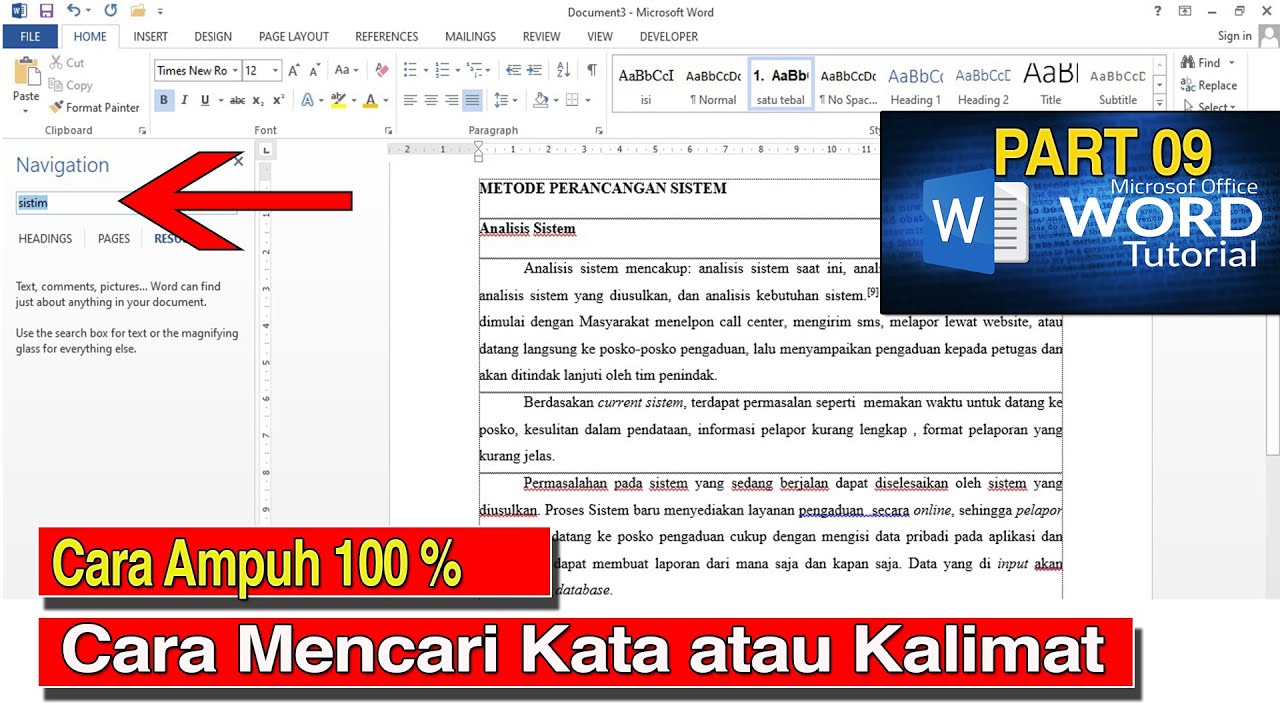The image size is (1280, 720).
Task: Click the Undo arrow icon
Action: (x=74, y=11)
